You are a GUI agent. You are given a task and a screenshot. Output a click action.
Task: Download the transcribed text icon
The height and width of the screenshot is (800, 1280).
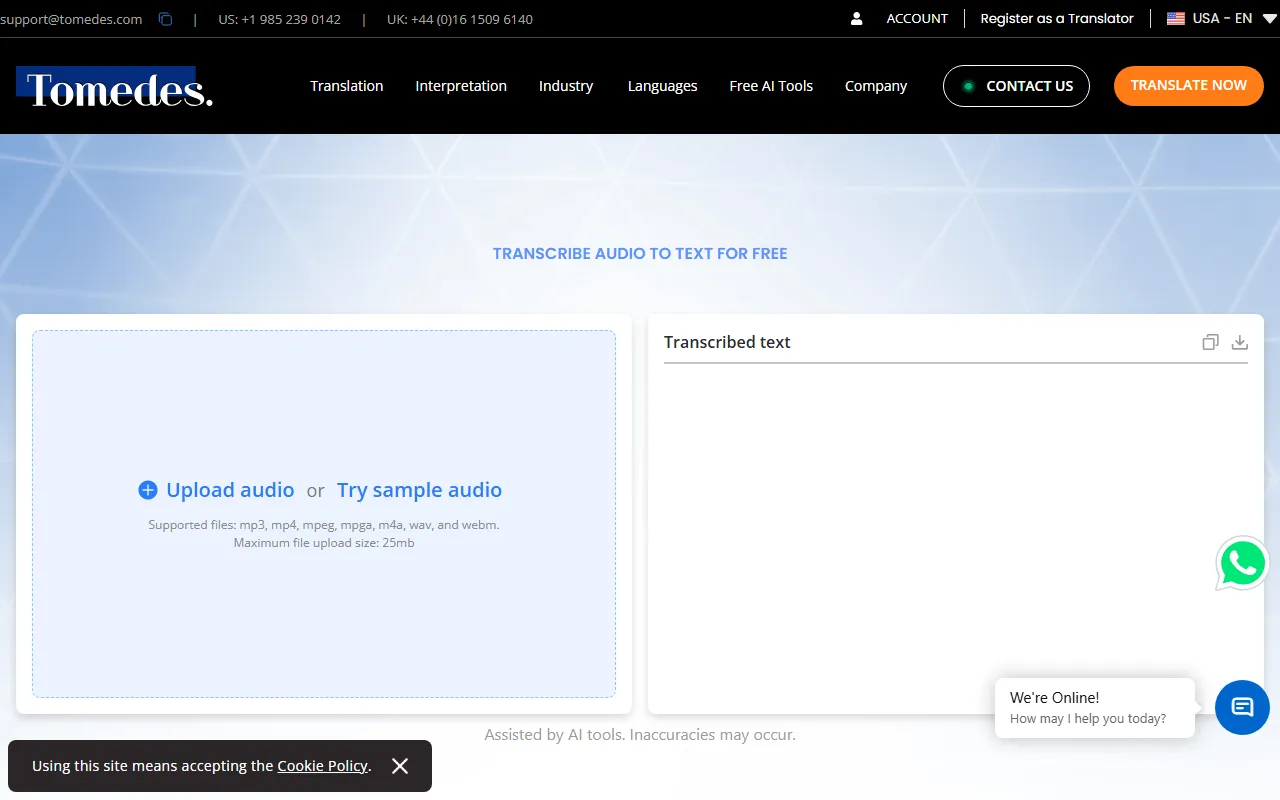[1240, 342]
